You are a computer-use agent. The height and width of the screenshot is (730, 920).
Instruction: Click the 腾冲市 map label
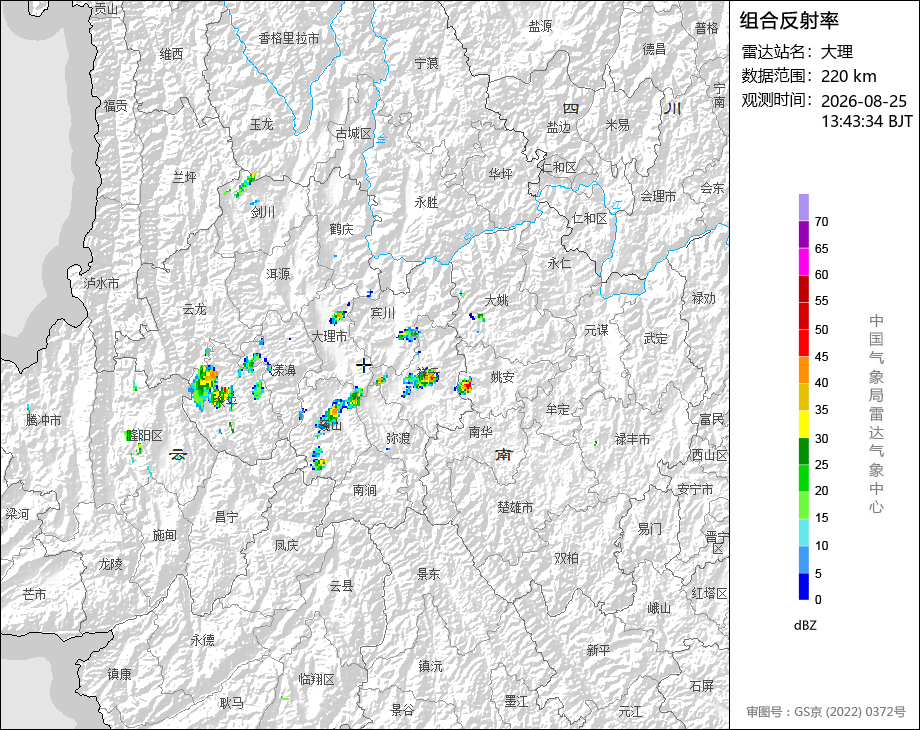(43, 420)
